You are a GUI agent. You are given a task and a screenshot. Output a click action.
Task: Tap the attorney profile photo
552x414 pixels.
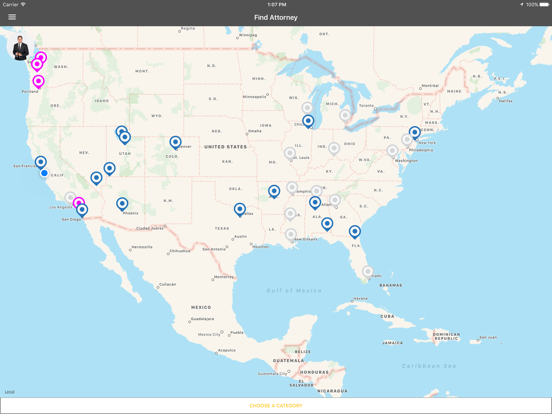point(20,48)
